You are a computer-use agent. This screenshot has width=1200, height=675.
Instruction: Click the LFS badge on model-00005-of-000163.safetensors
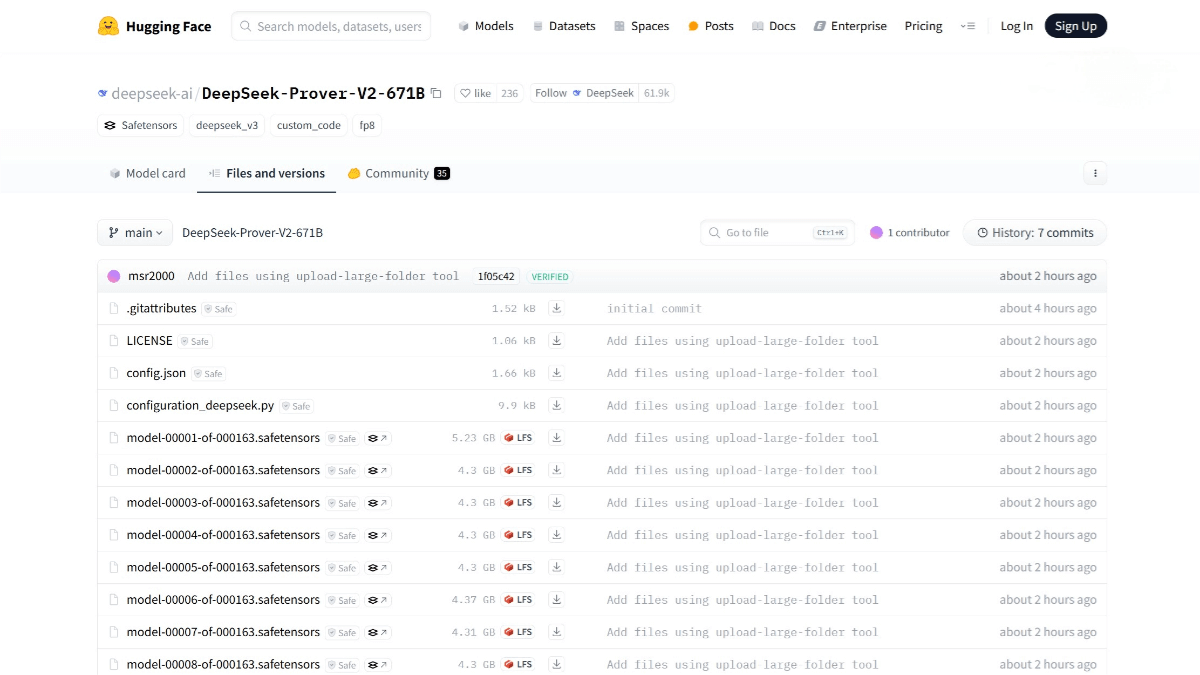pos(518,568)
